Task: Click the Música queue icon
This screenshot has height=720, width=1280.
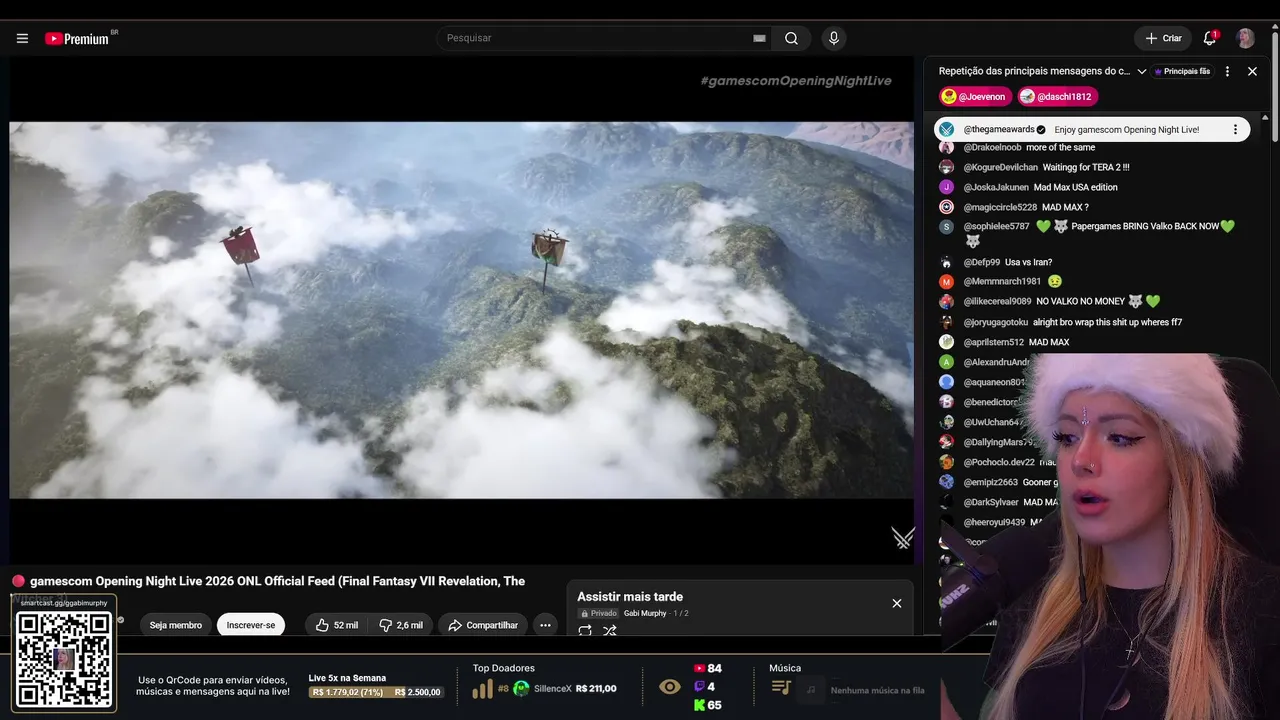Action: pos(782,688)
